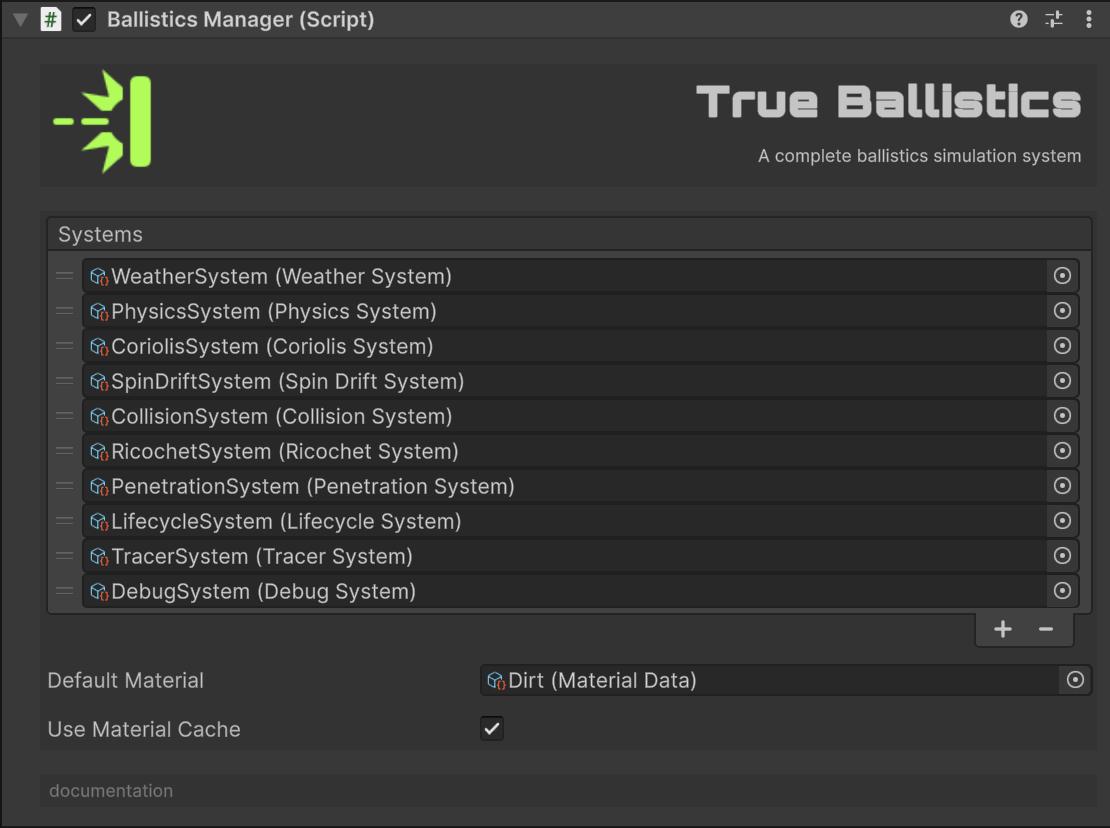Screen dimensions: 1110x828
Task: Open the component presets slider icon
Action: (x=1053, y=19)
